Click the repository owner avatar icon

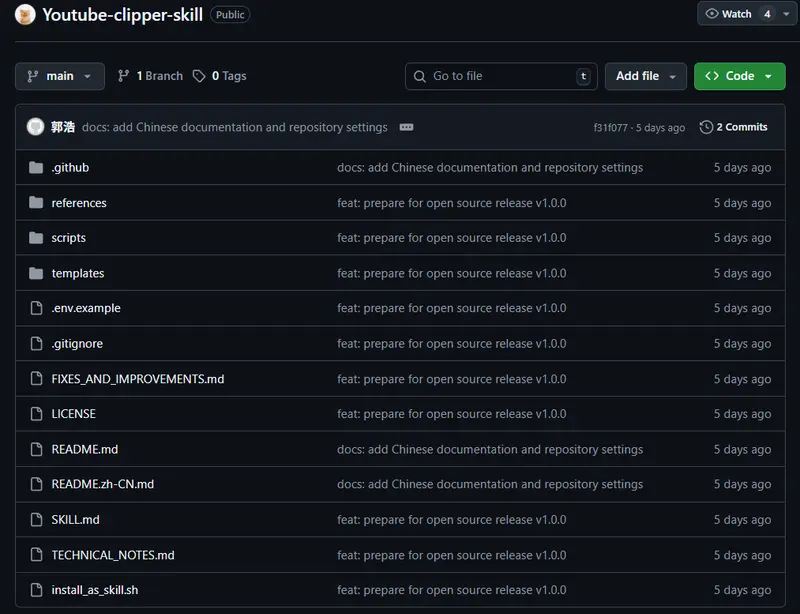pyautogui.click(x=25, y=14)
